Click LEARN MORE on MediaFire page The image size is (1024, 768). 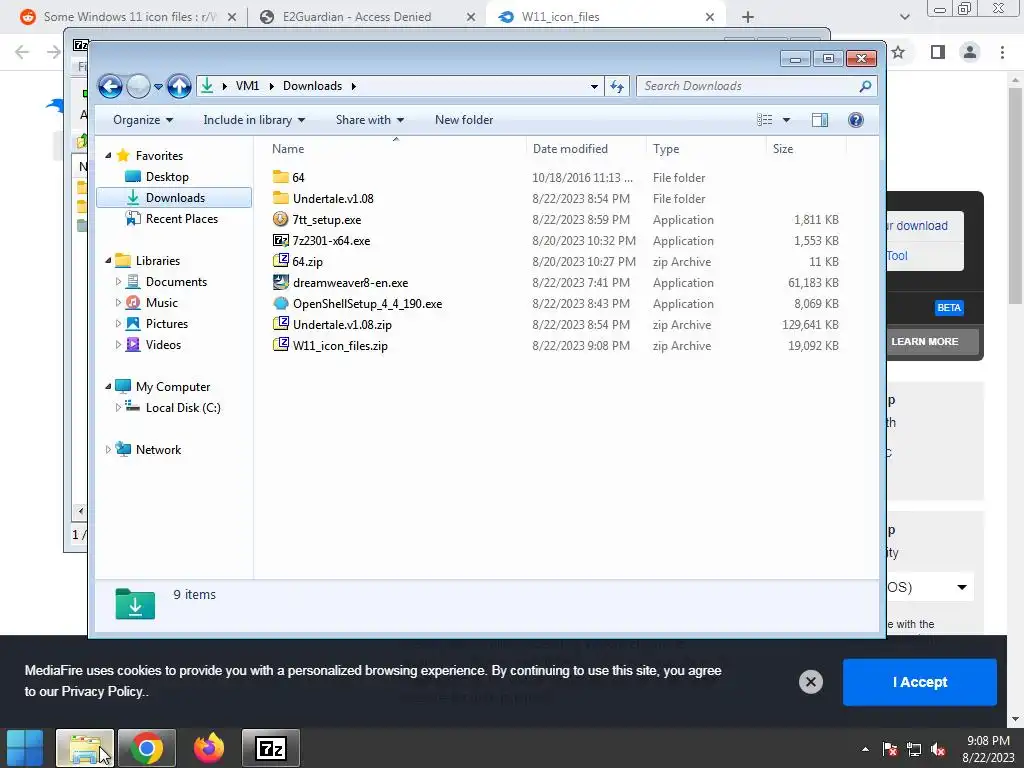(924, 342)
